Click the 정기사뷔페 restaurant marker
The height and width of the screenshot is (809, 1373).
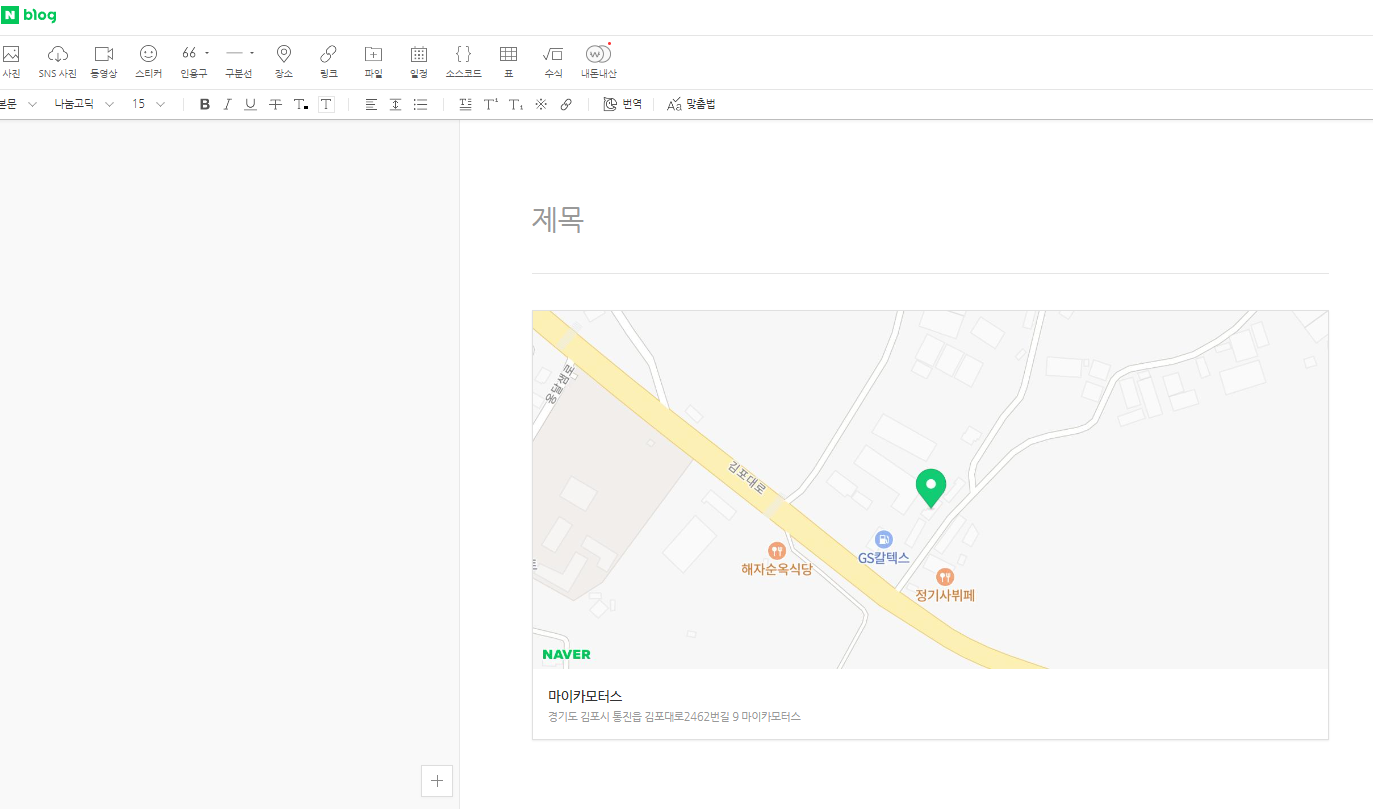[944, 585]
